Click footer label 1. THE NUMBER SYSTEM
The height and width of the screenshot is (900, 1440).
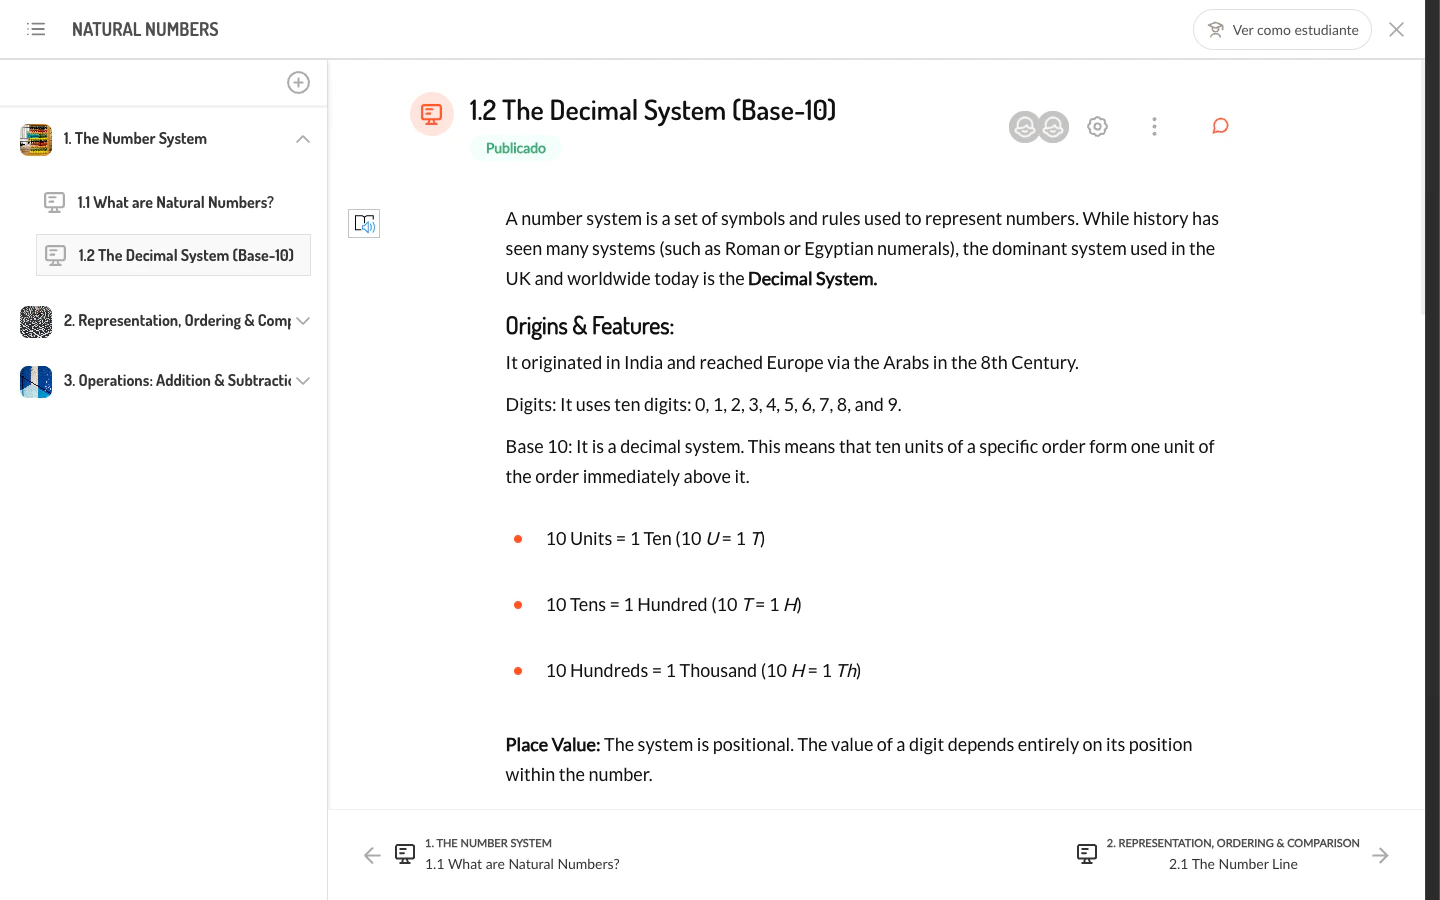click(488, 843)
